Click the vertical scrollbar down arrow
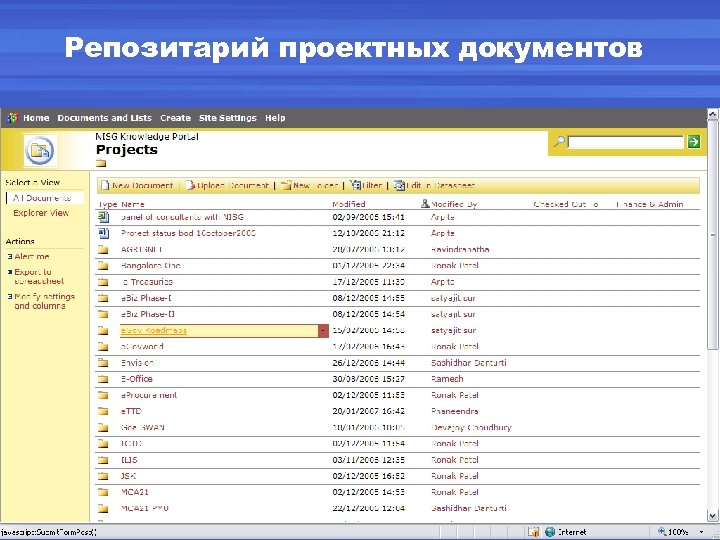 713,516
